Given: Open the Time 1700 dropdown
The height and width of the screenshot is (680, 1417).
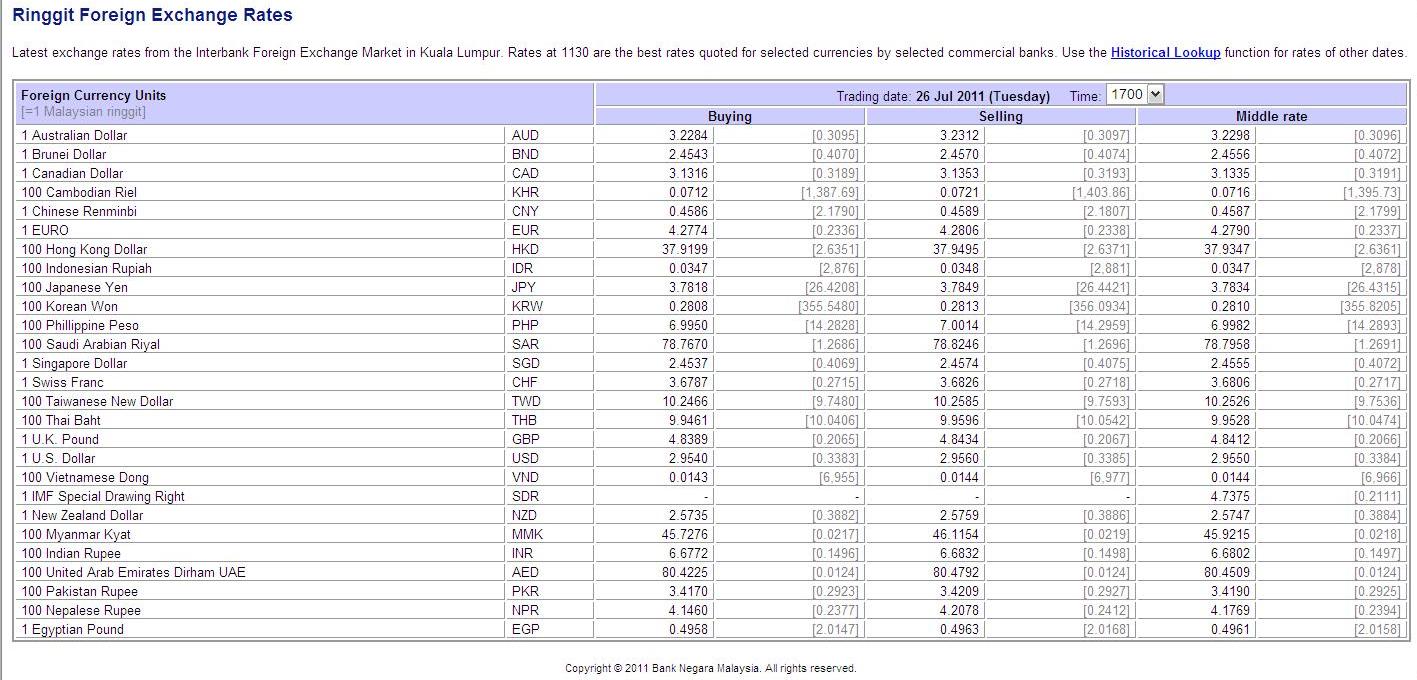Looking at the screenshot, I should [x=1136, y=94].
